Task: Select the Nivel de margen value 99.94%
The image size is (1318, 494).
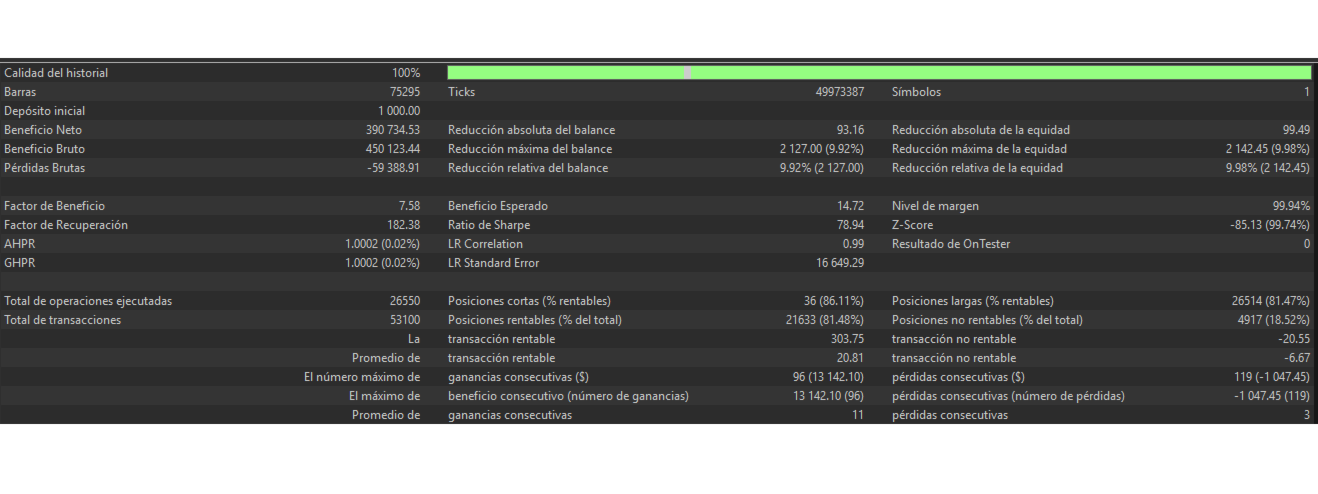Action: 1291,206
